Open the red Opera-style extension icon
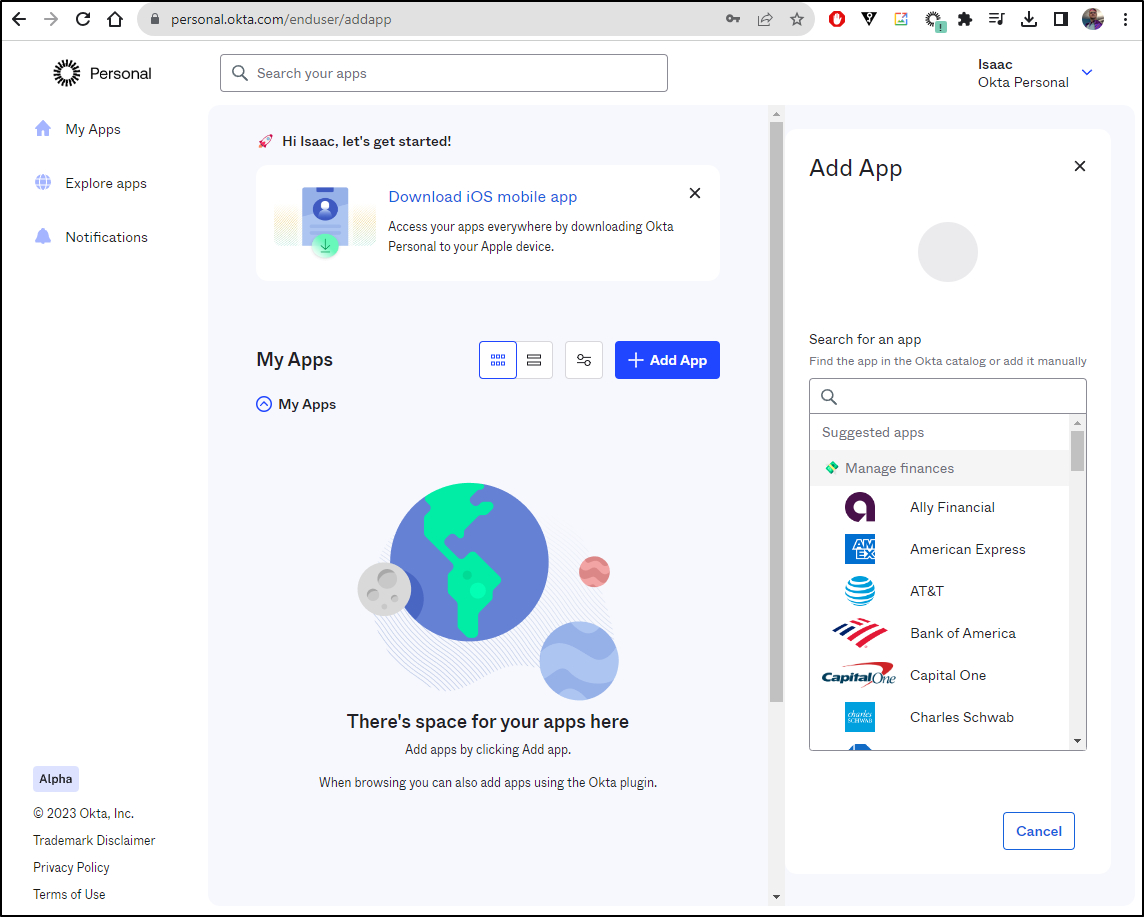This screenshot has height=917, width=1144. [837, 20]
